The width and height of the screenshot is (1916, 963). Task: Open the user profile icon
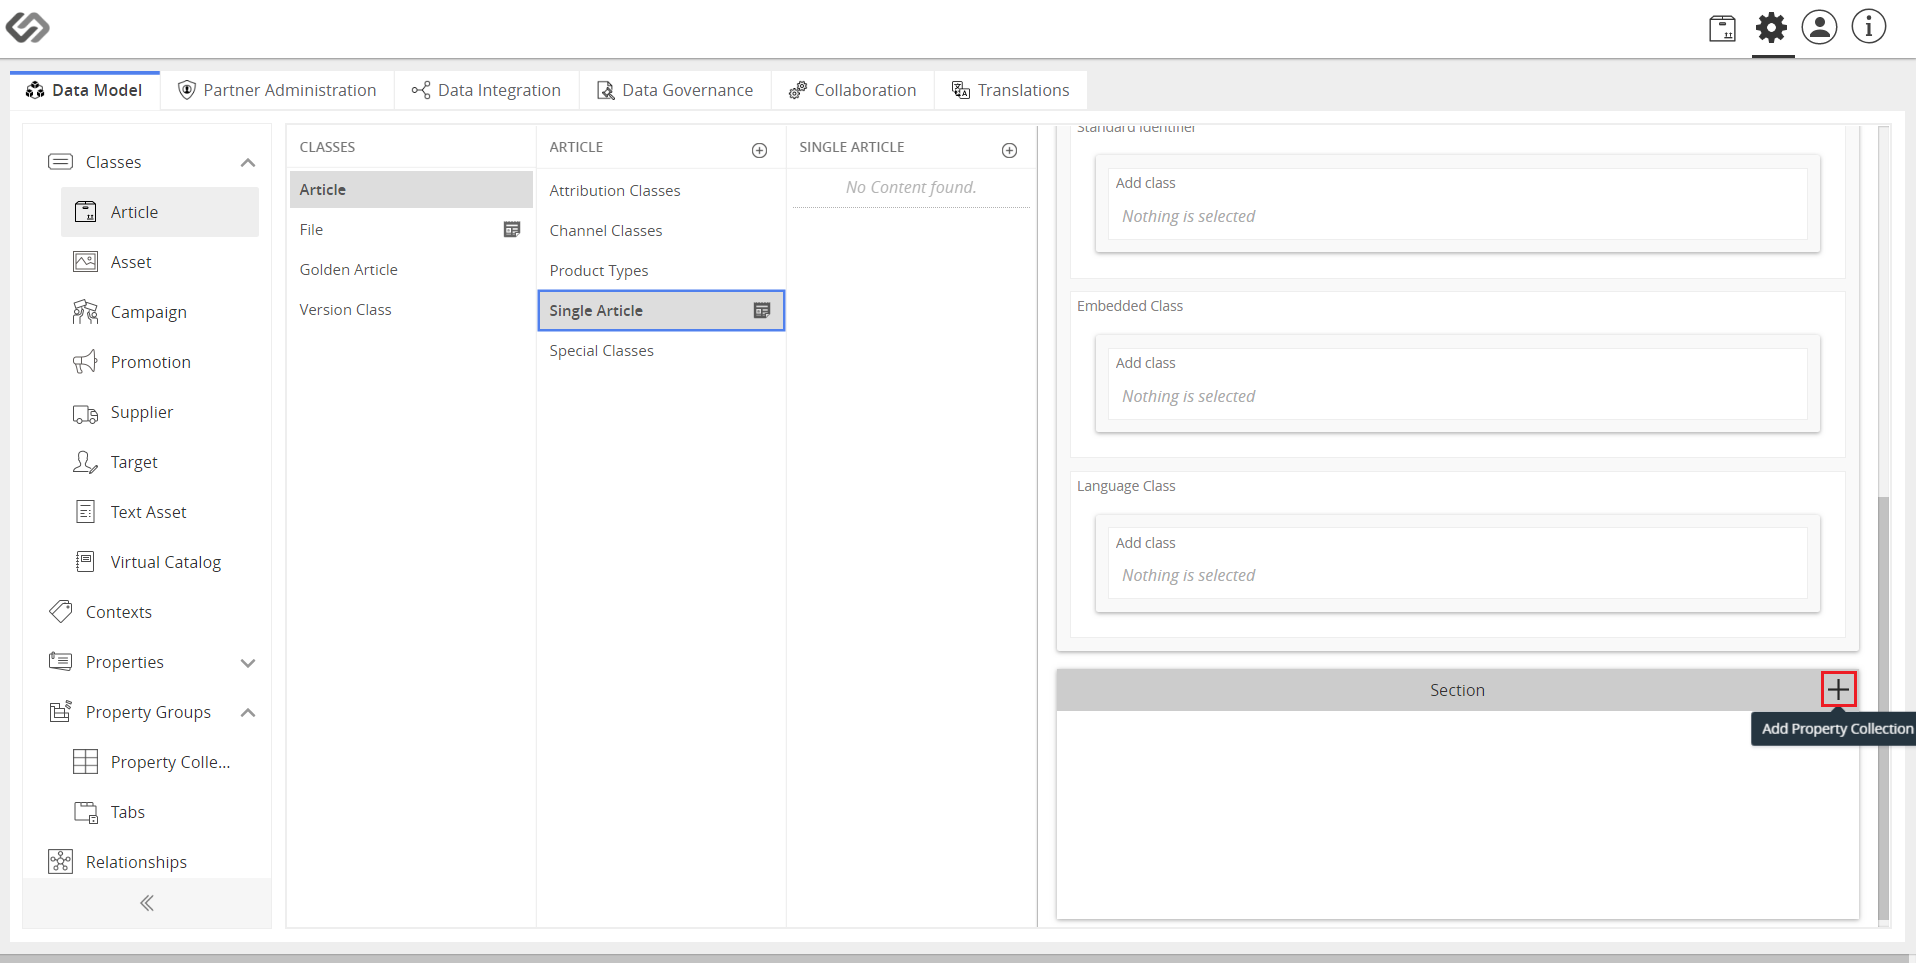[1819, 27]
